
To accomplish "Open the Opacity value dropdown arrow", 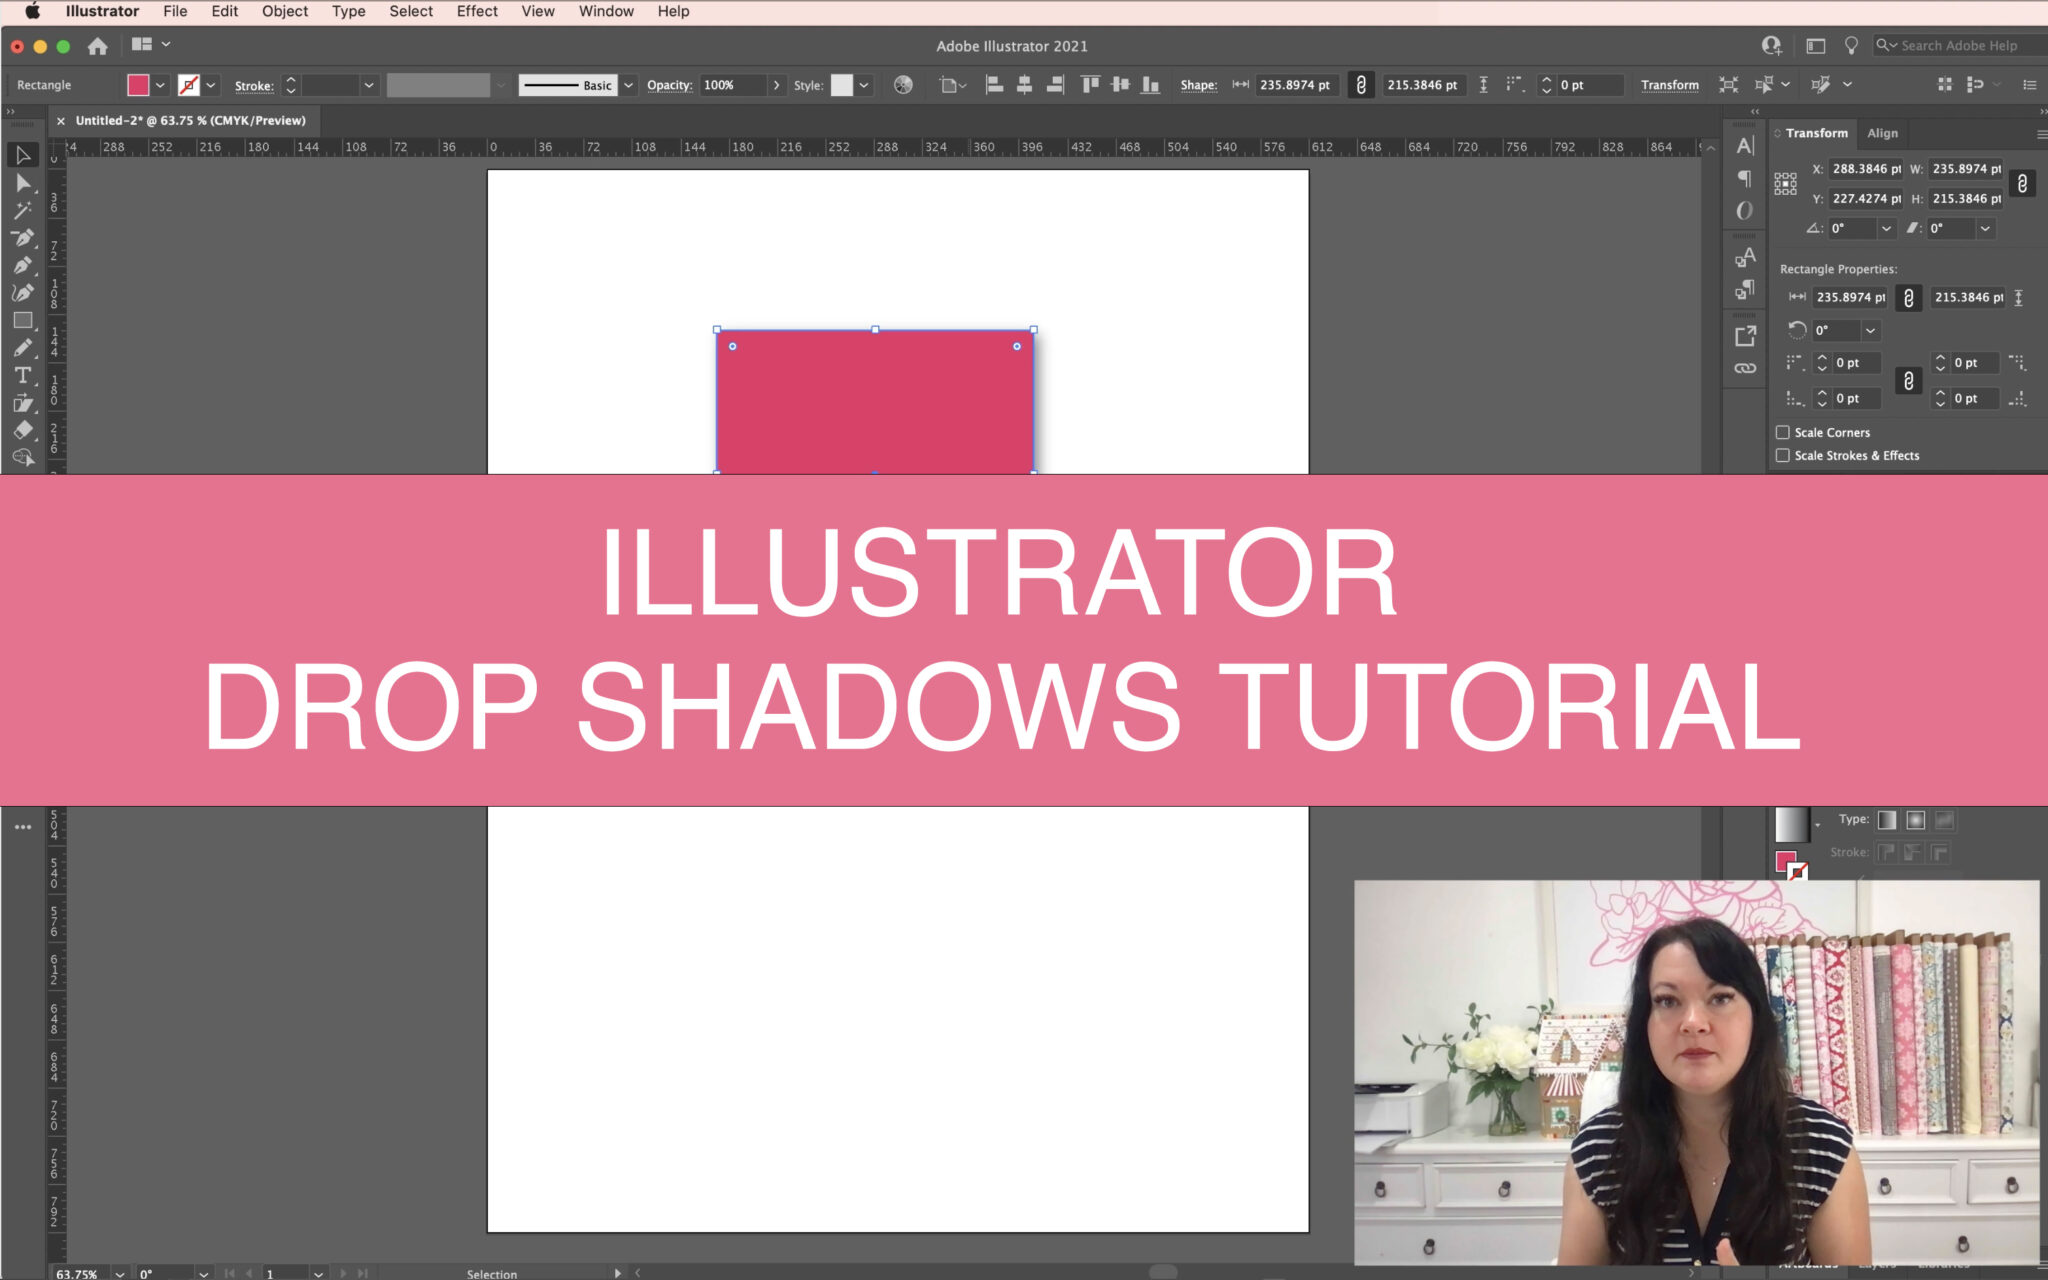I will [x=776, y=85].
